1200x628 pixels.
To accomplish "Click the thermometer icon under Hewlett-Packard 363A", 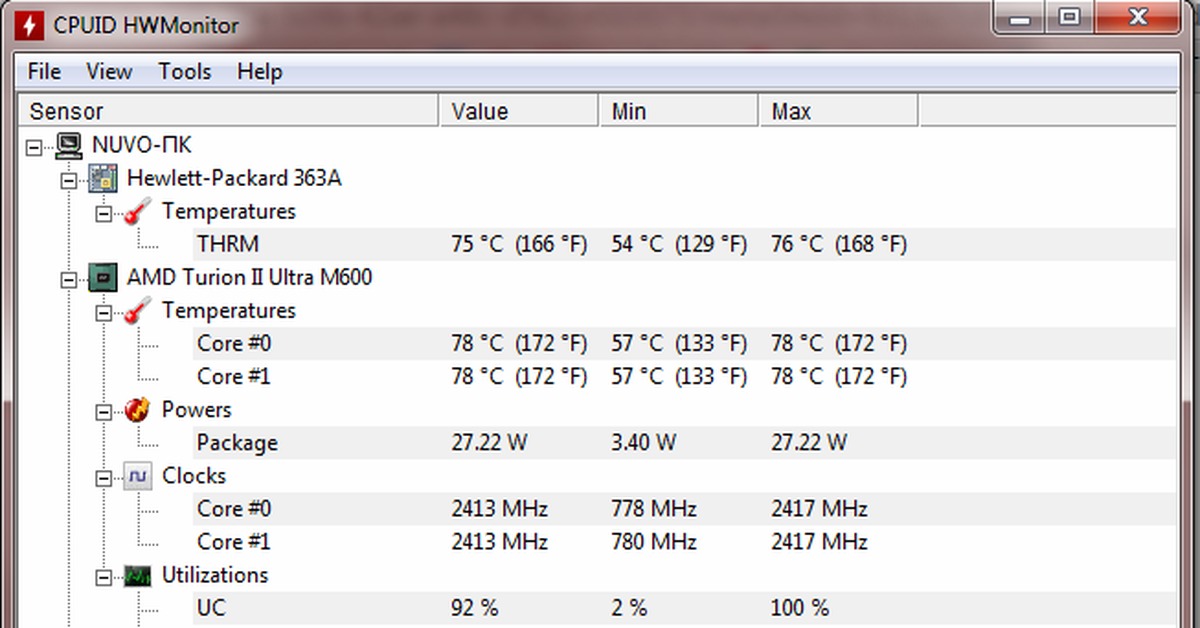I will point(138,212).
